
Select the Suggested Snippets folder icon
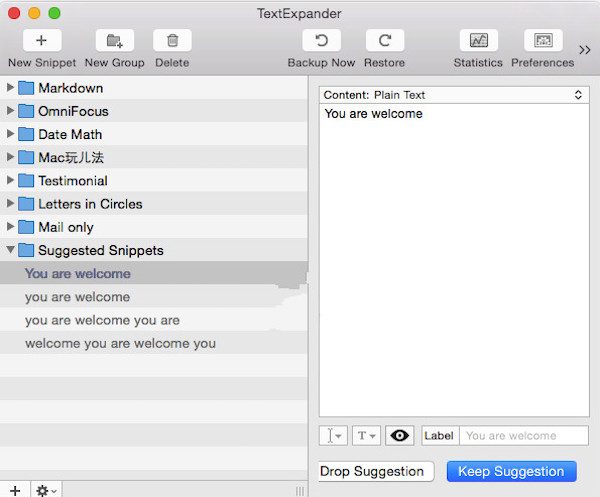[26, 250]
